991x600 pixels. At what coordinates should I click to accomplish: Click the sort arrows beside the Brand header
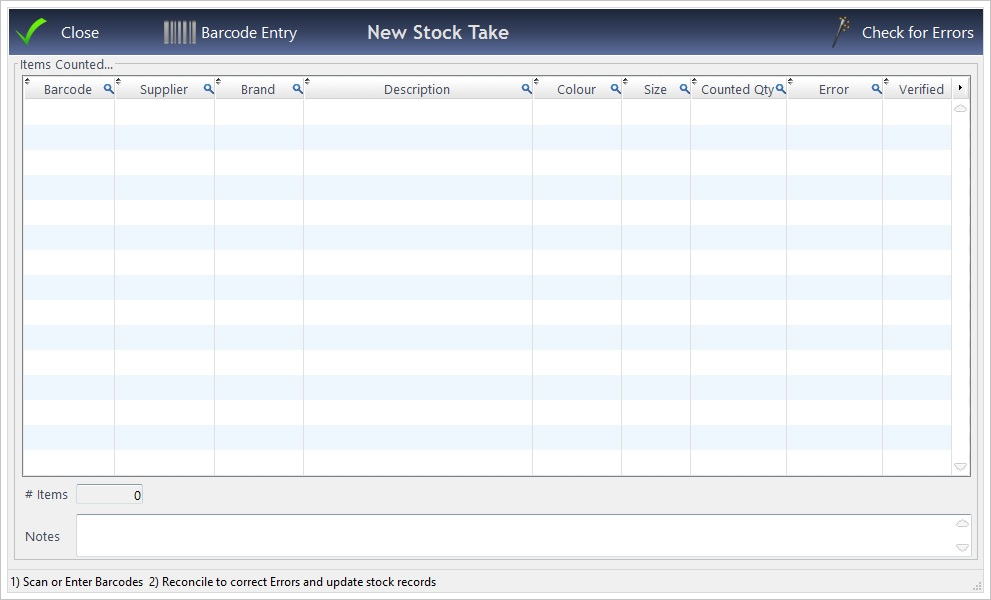[x=218, y=81]
